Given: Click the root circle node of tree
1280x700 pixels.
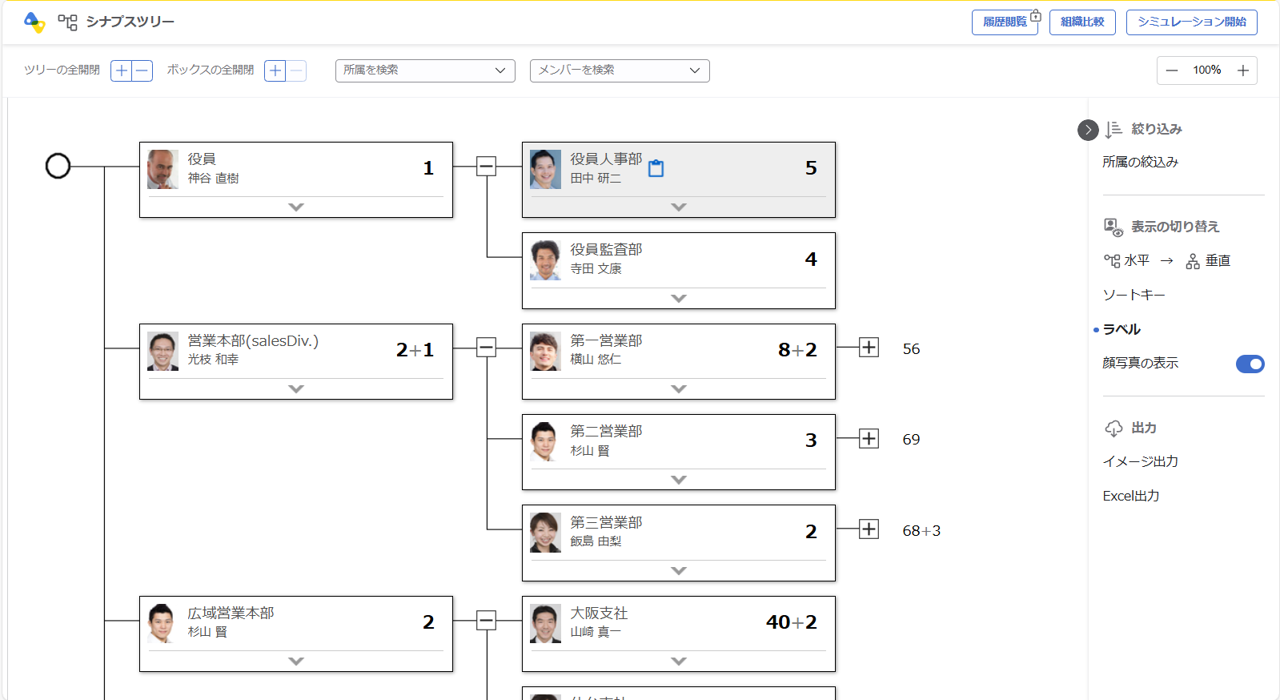Looking at the screenshot, I should [58, 166].
